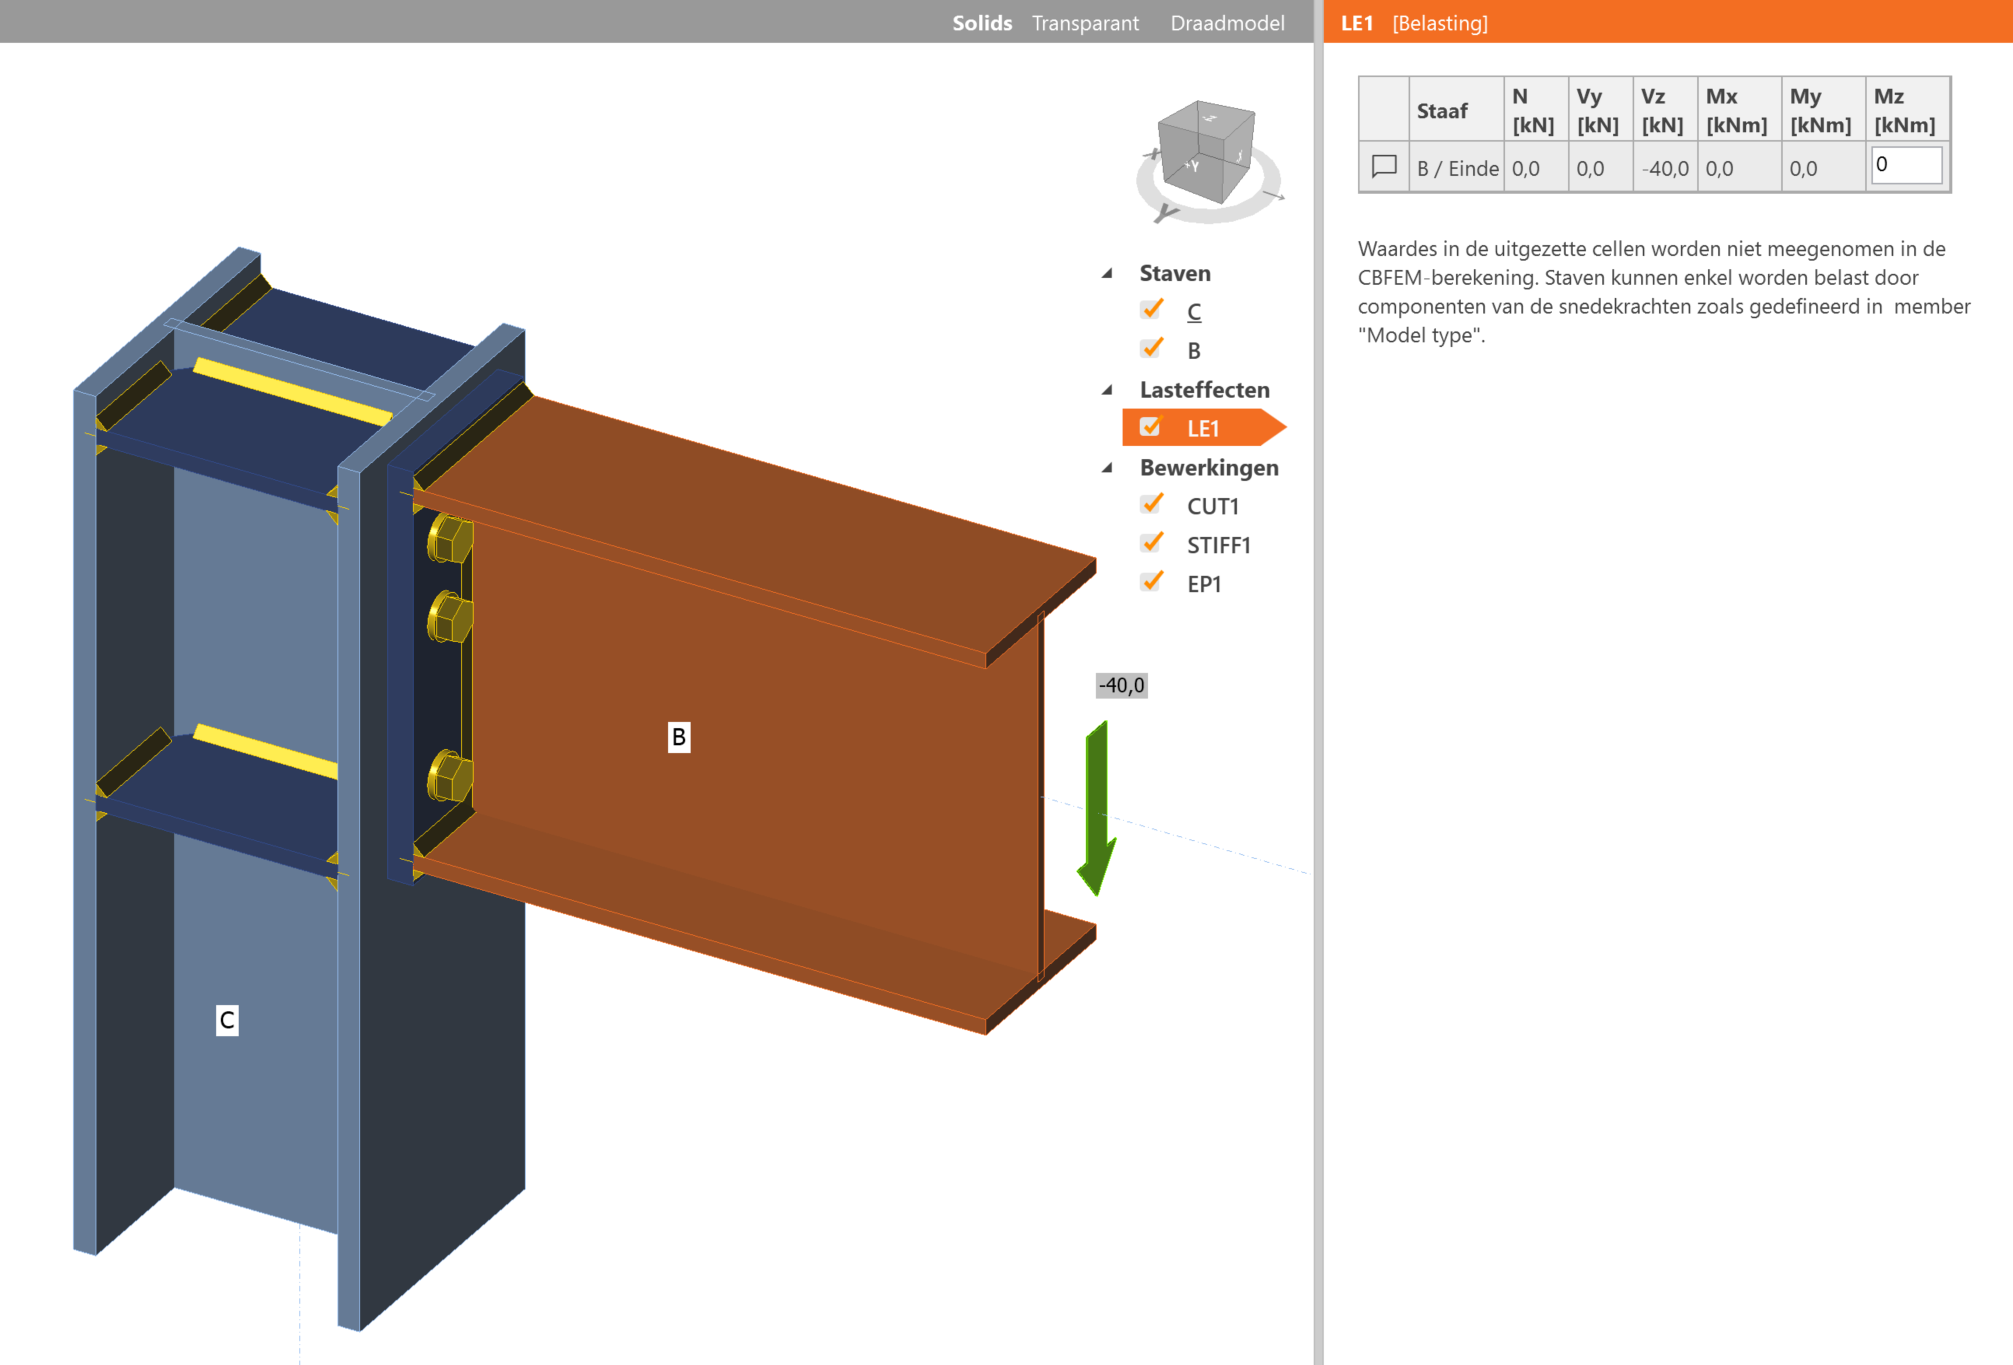Click the yellow upper stiffener weld strip
This screenshot has height=1365, width=2013.
coord(292,391)
